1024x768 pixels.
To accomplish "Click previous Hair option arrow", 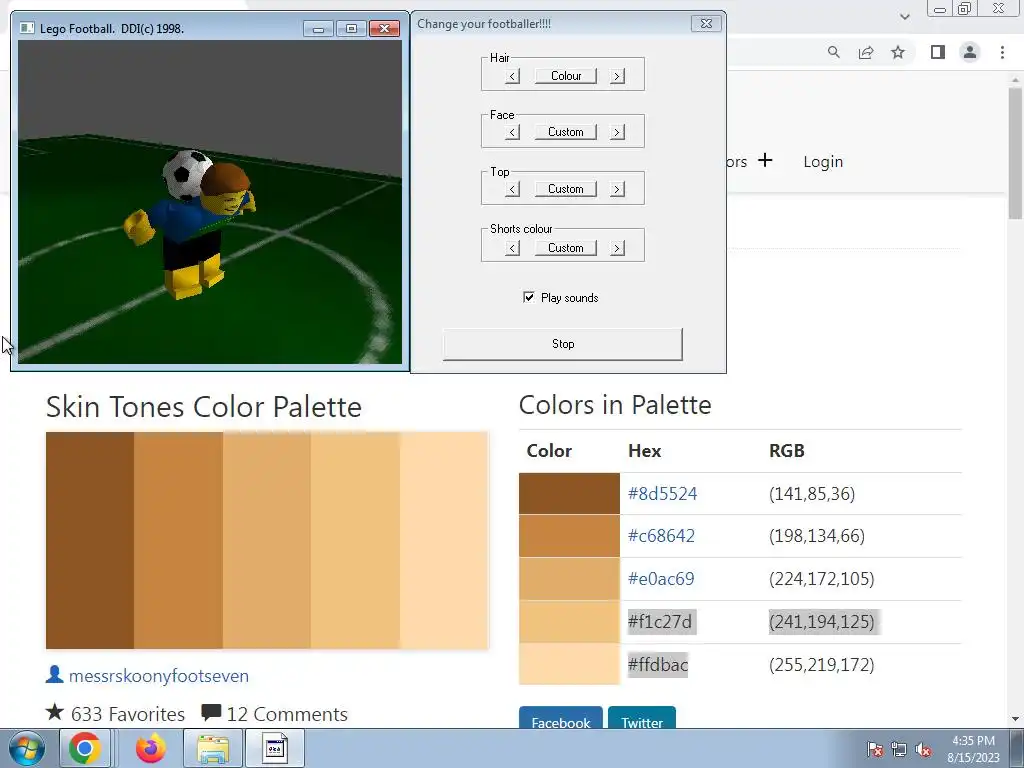I will coord(513,76).
